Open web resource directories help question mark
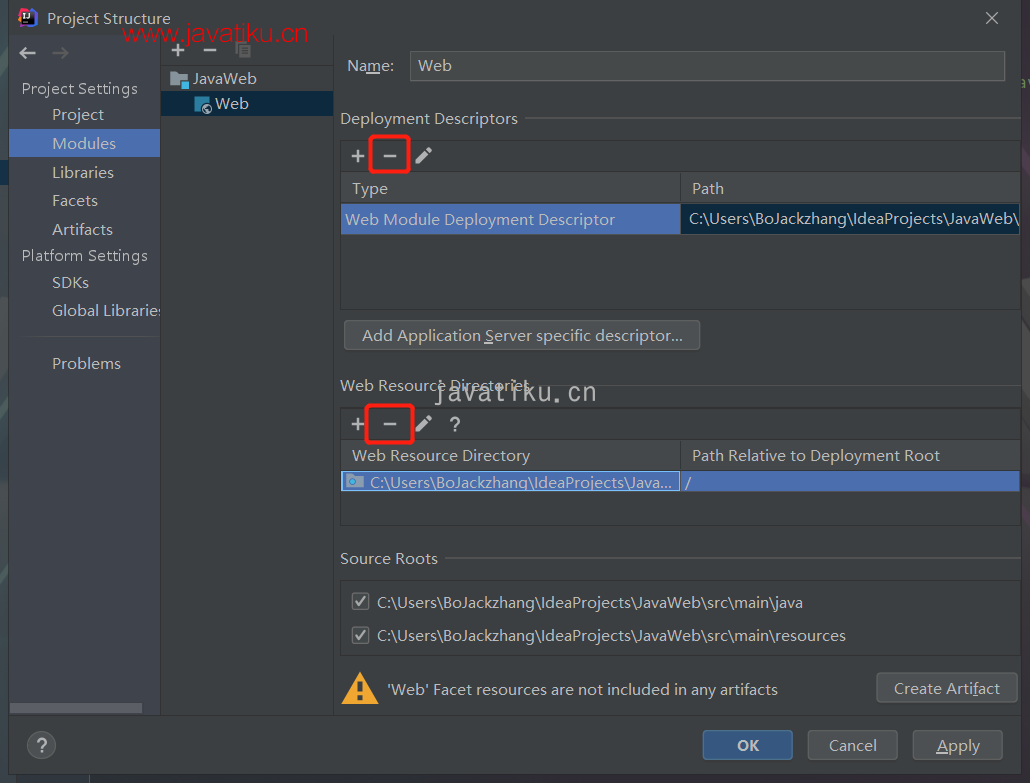Image resolution: width=1030 pixels, height=783 pixels. pyautogui.click(x=455, y=424)
